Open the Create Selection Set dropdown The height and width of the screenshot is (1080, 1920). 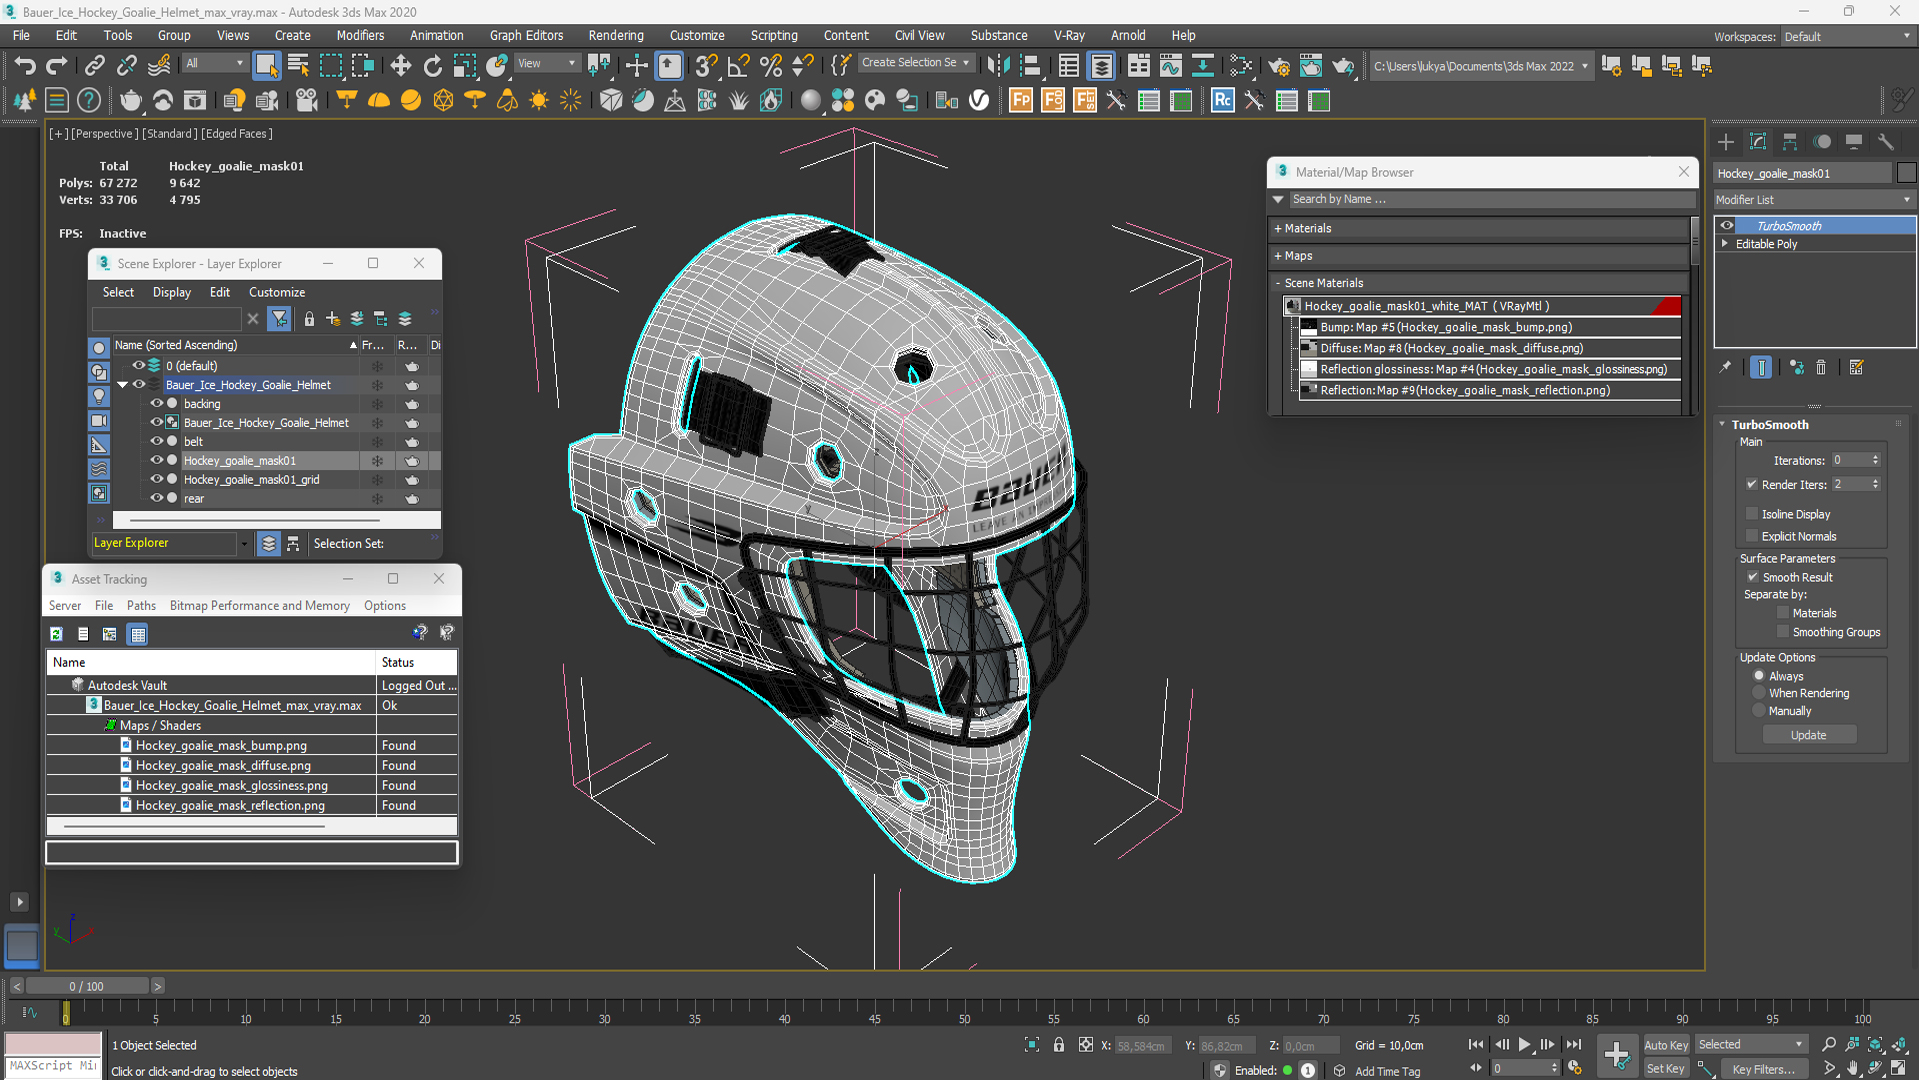click(915, 63)
